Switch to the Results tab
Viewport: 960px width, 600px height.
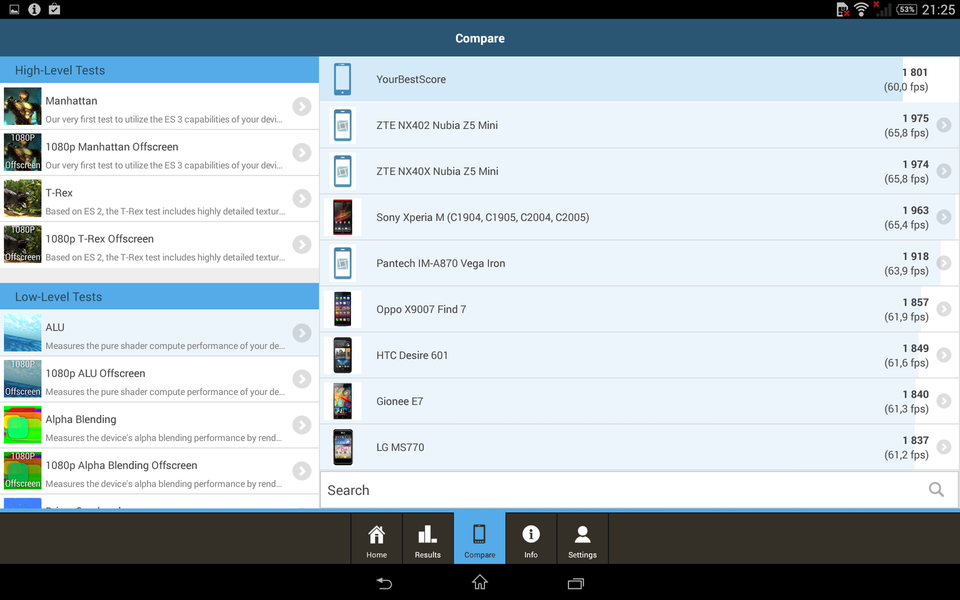pyautogui.click(x=428, y=535)
